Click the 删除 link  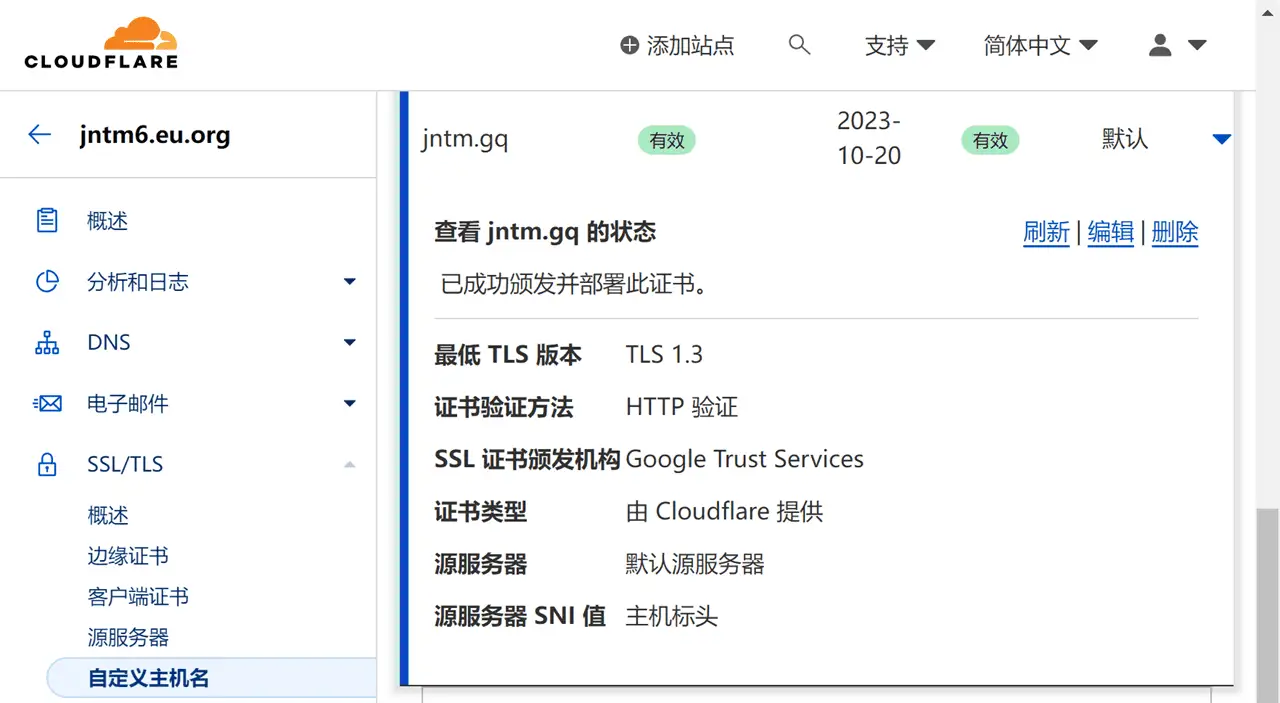1175,233
